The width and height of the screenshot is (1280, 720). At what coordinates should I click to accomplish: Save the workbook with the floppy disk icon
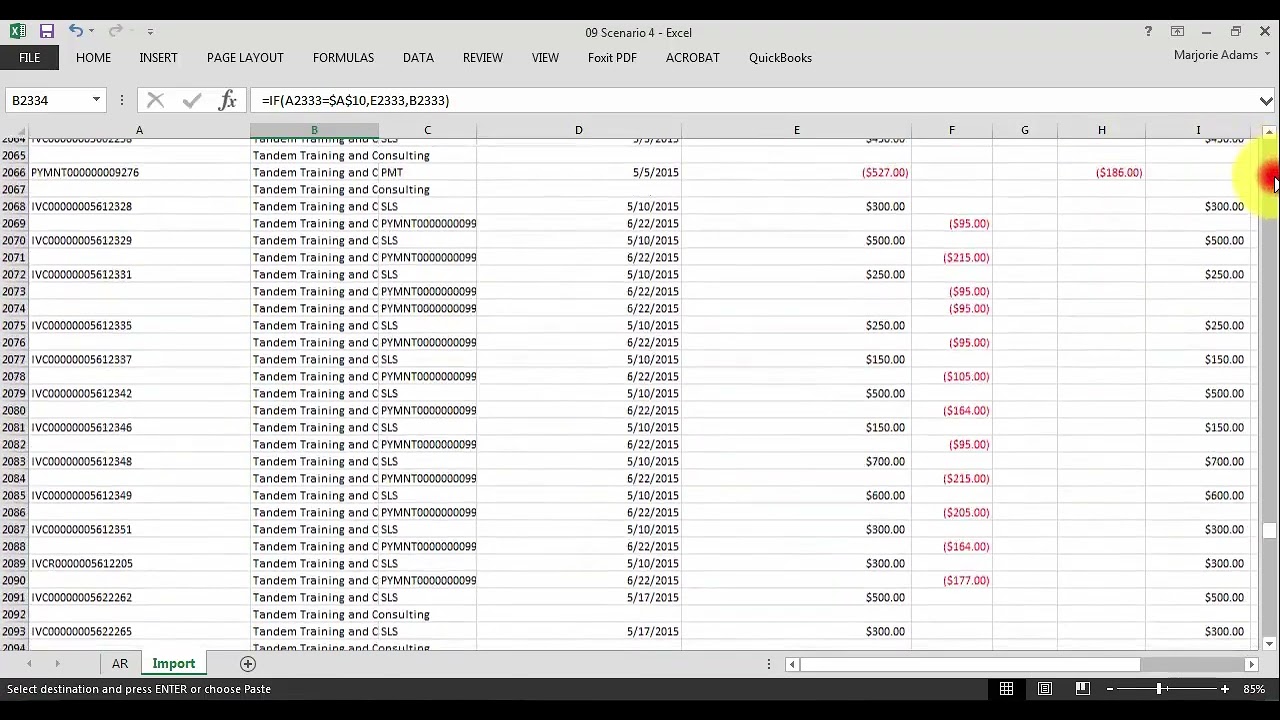(x=47, y=32)
